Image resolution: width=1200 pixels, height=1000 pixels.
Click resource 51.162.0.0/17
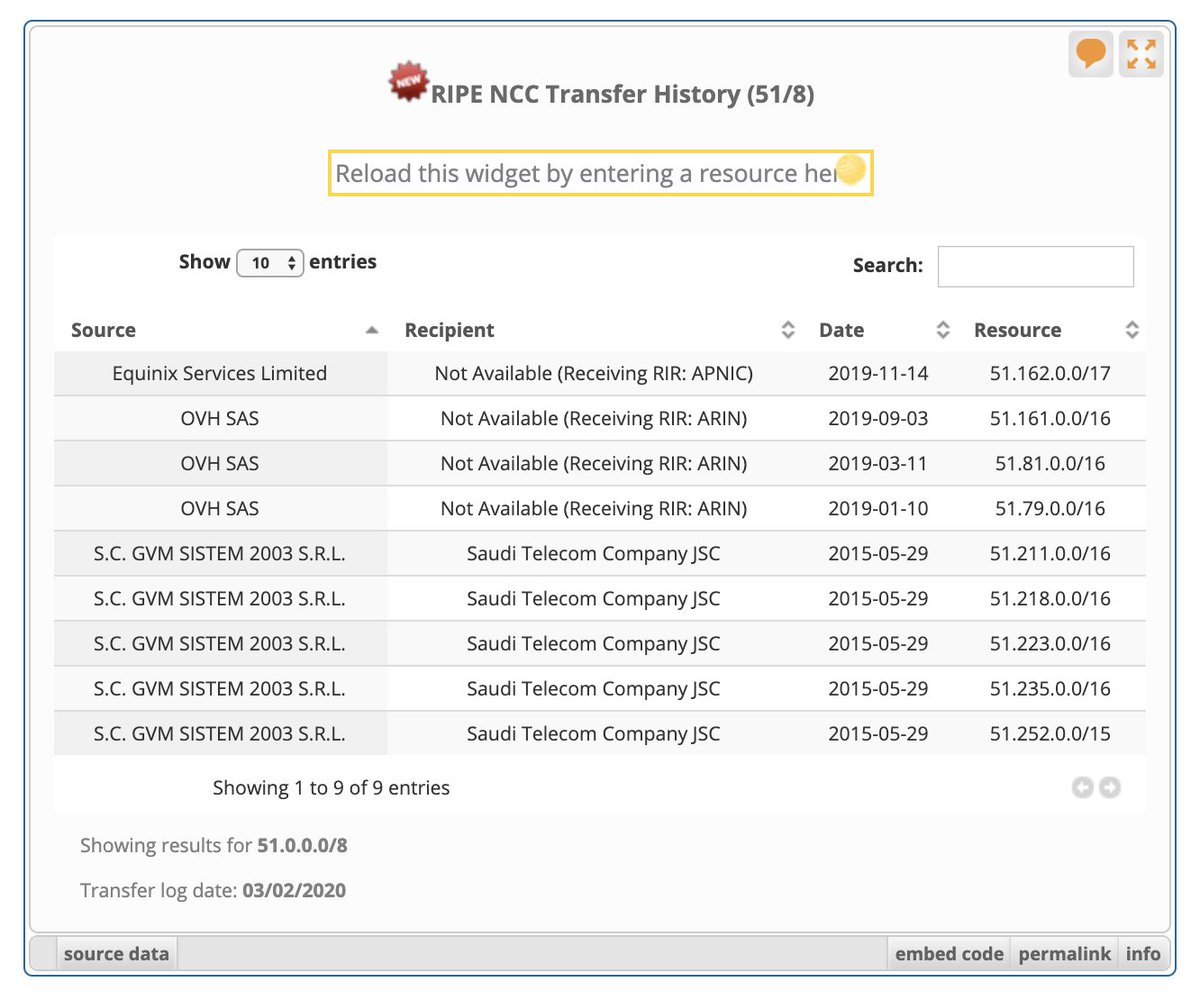tap(1050, 373)
